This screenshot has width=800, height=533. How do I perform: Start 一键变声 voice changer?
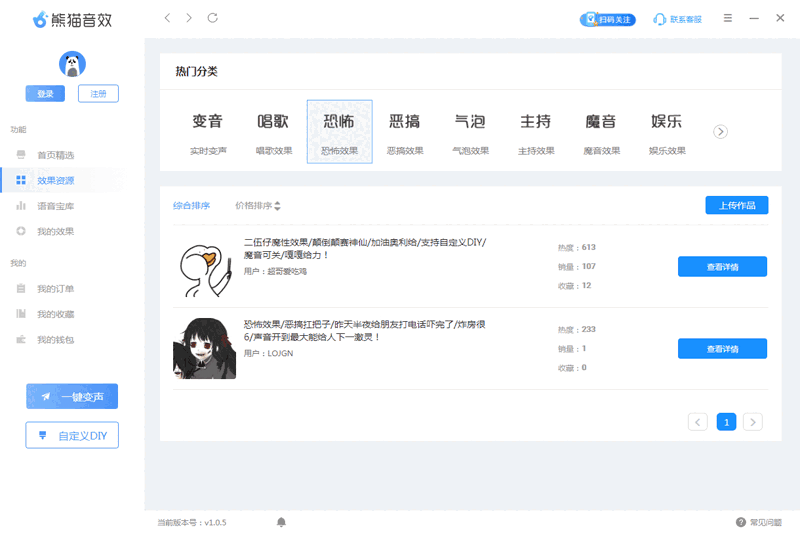pos(72,396)
